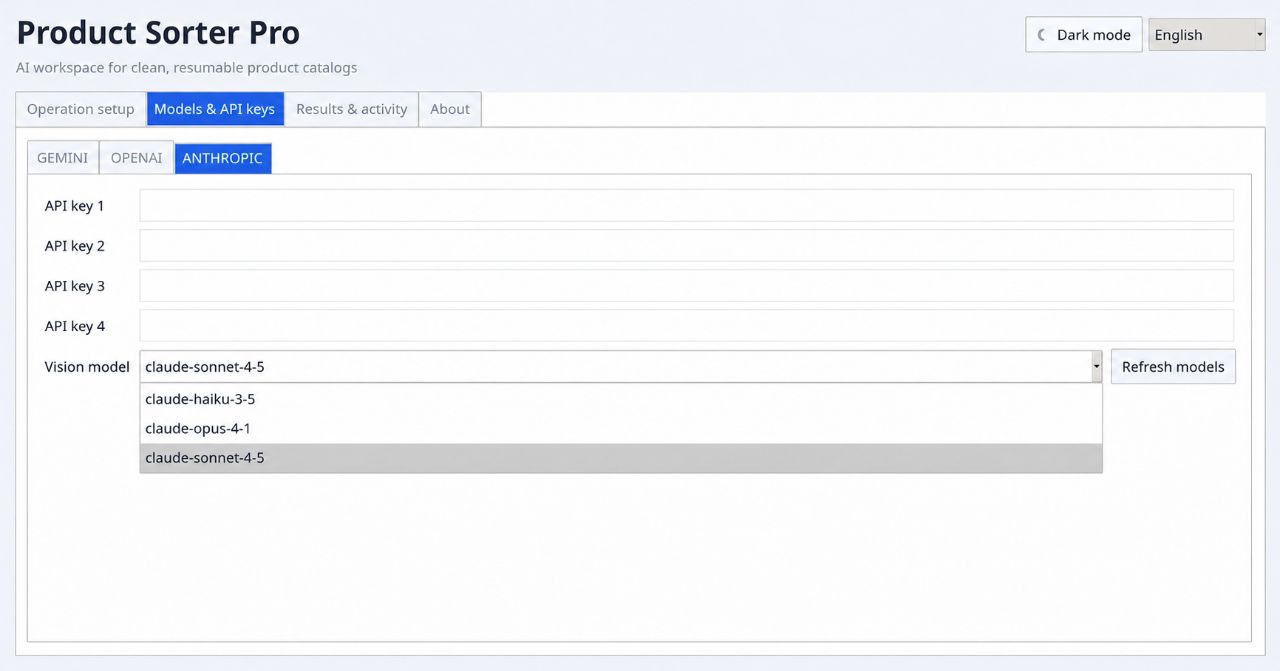
Task: Focus the API key 1 field
Action: [x=686, y=205]
